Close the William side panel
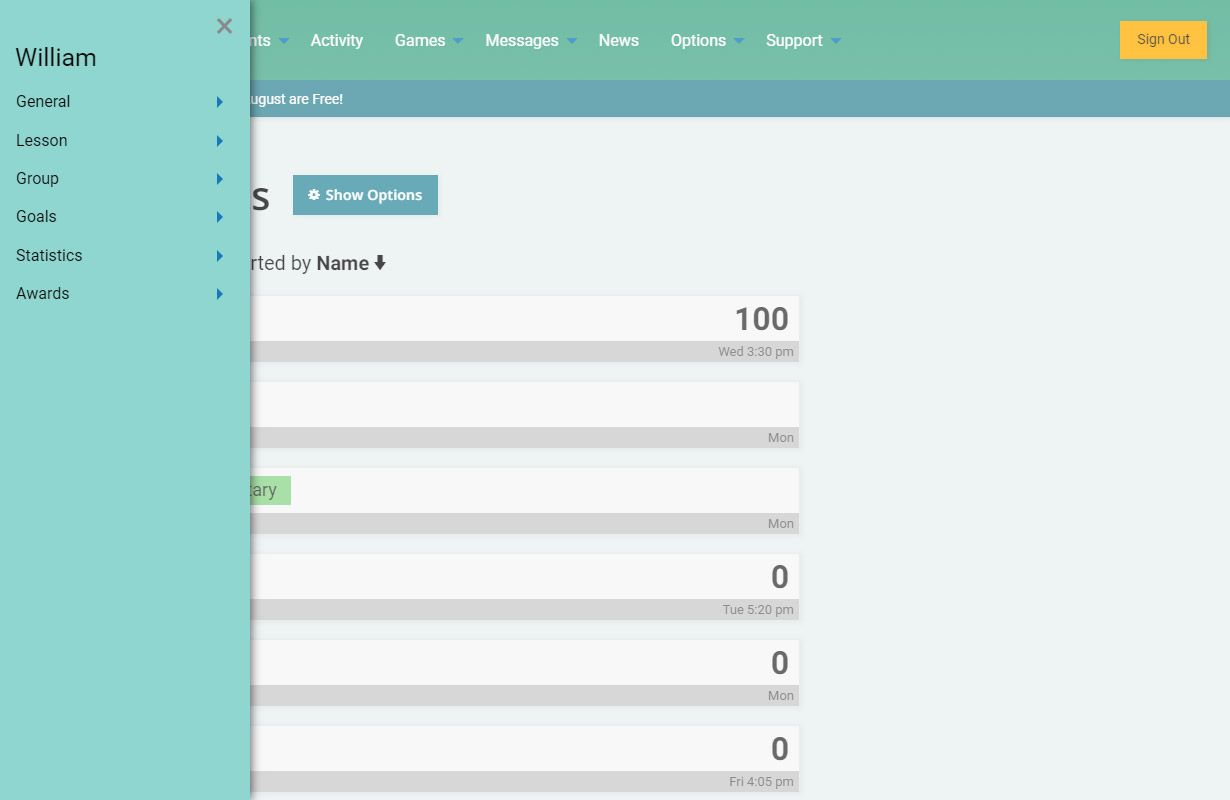Image resolution: width=1230 pixels, height=800 pixels. tap(224, 27)
